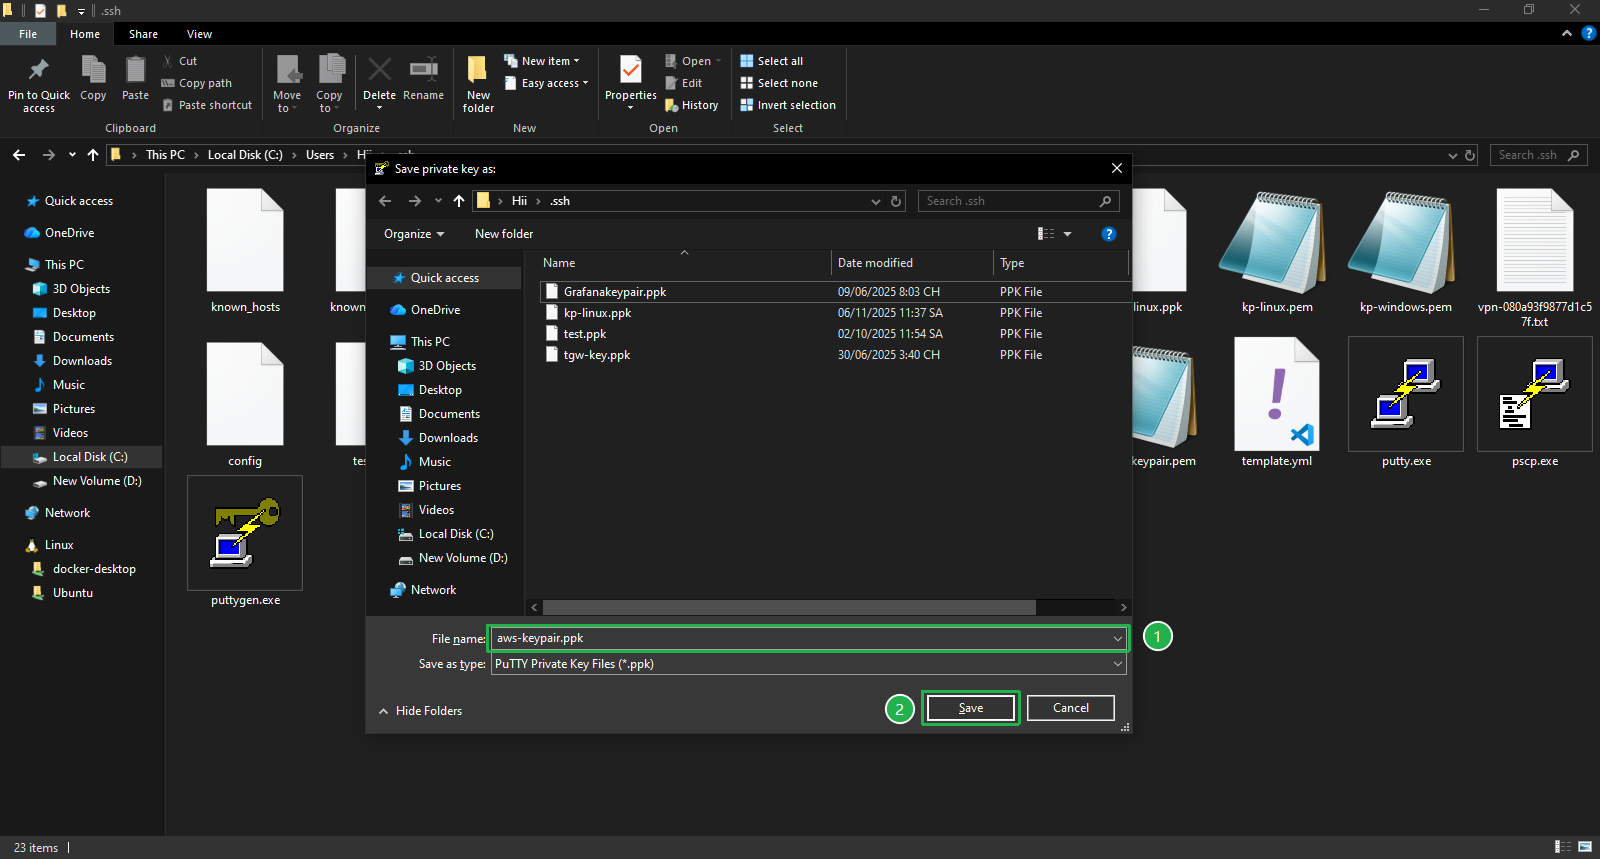The height and width of the screenshot is (859, 1600).
Task: Sort by Date modified column header
Action: point(913,263)
